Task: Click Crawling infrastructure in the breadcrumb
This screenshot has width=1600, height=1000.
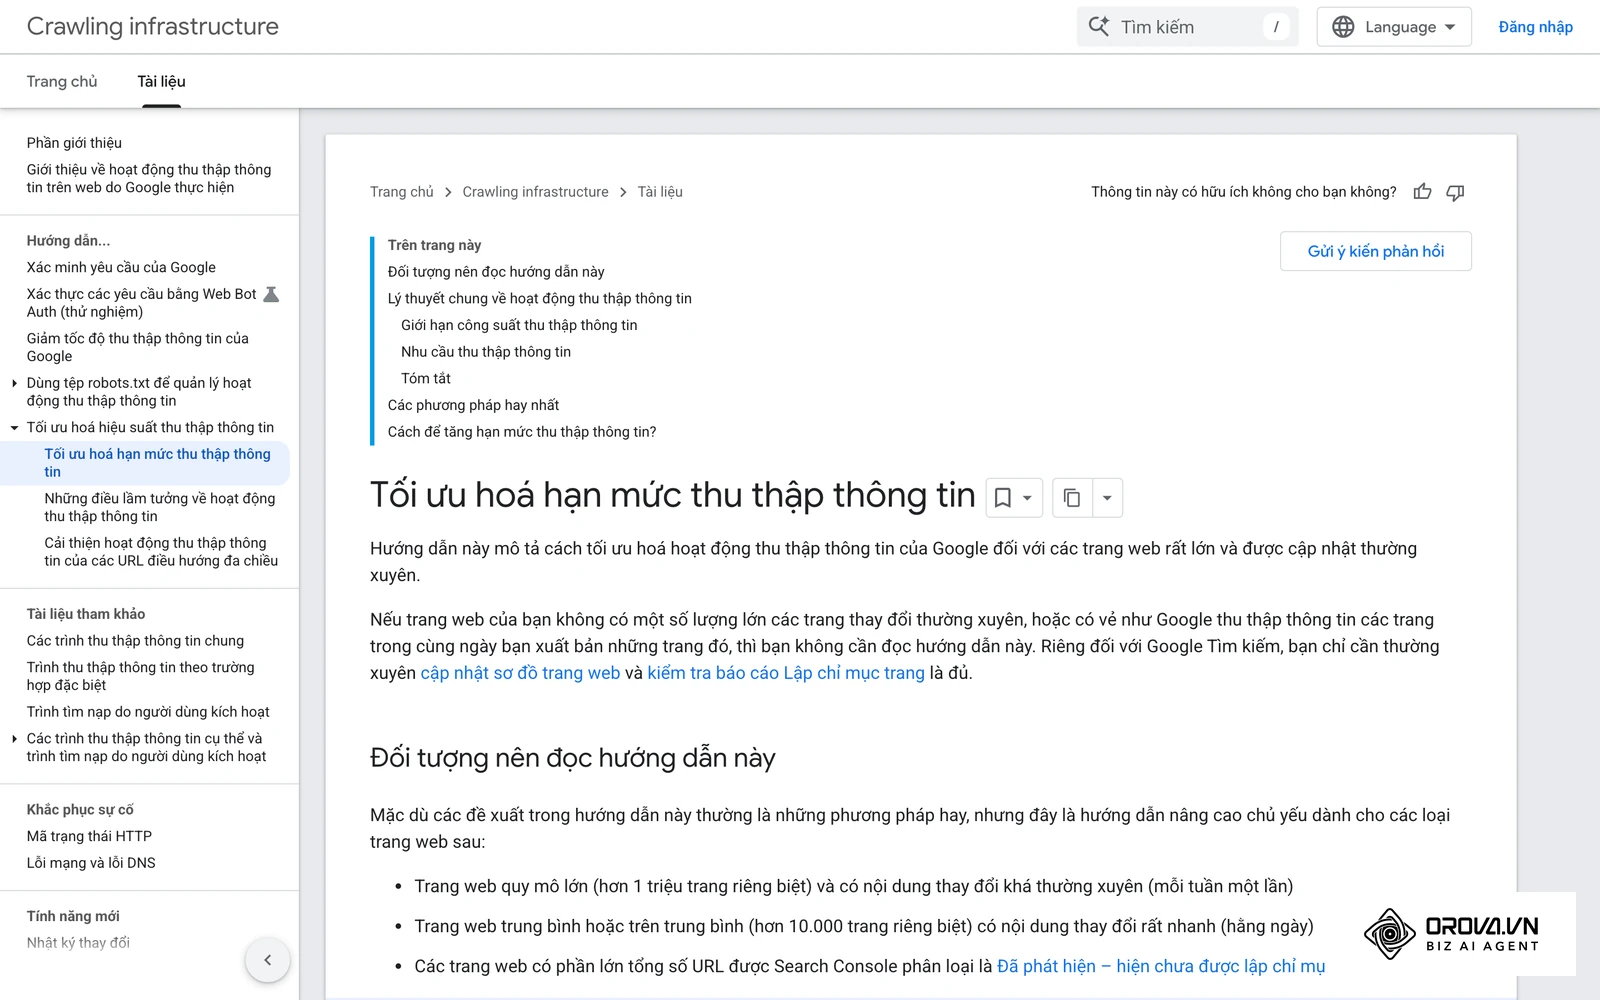Action: 535,192
